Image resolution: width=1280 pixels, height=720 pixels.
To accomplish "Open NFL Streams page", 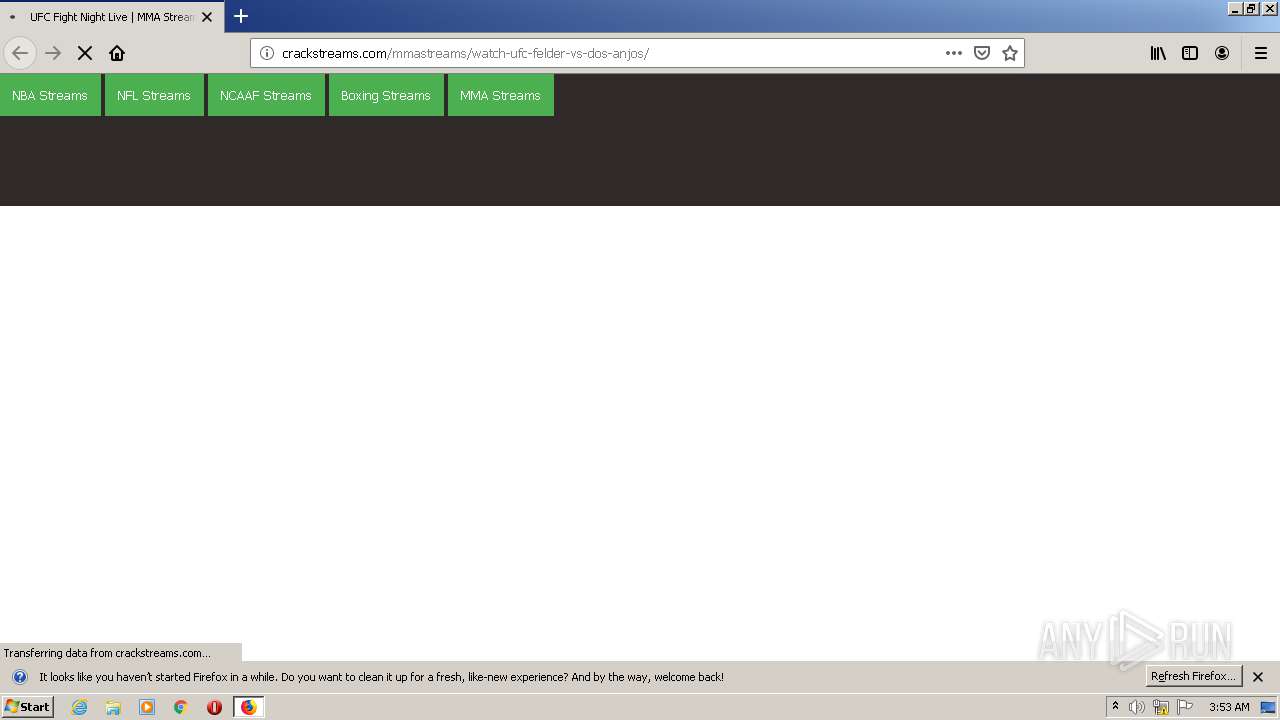I will point(154,95).
